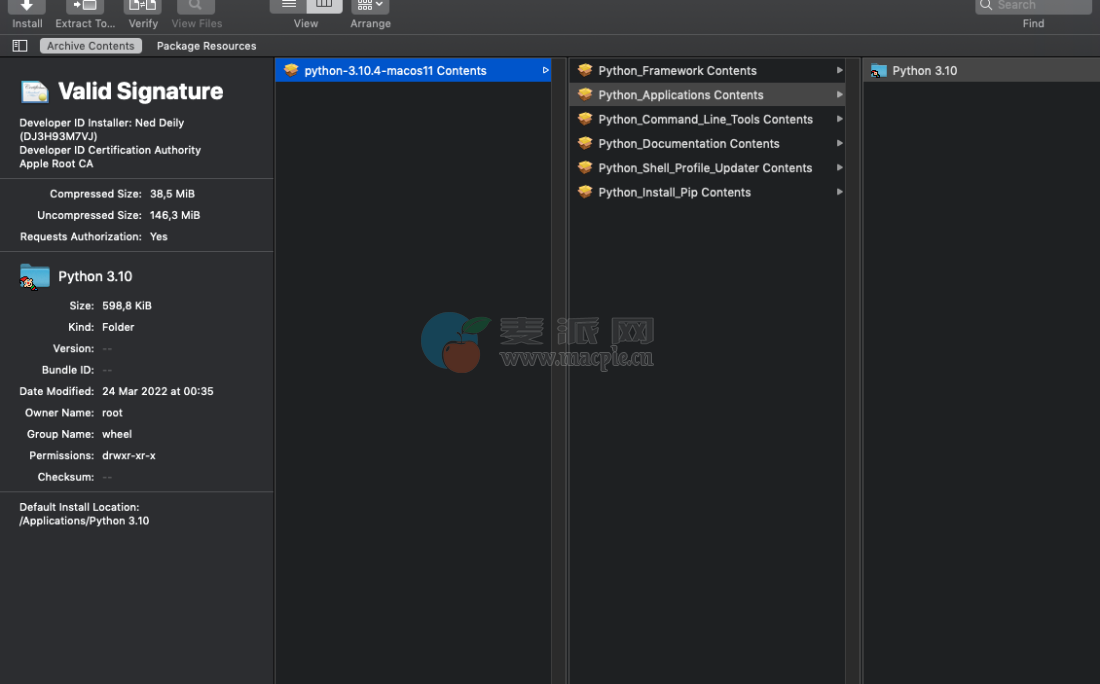The width and height of the screenshot is (1100, 684).
Task: Click the Verify toolbar icon
Action: pyautogui.click(x=142, y=6)
